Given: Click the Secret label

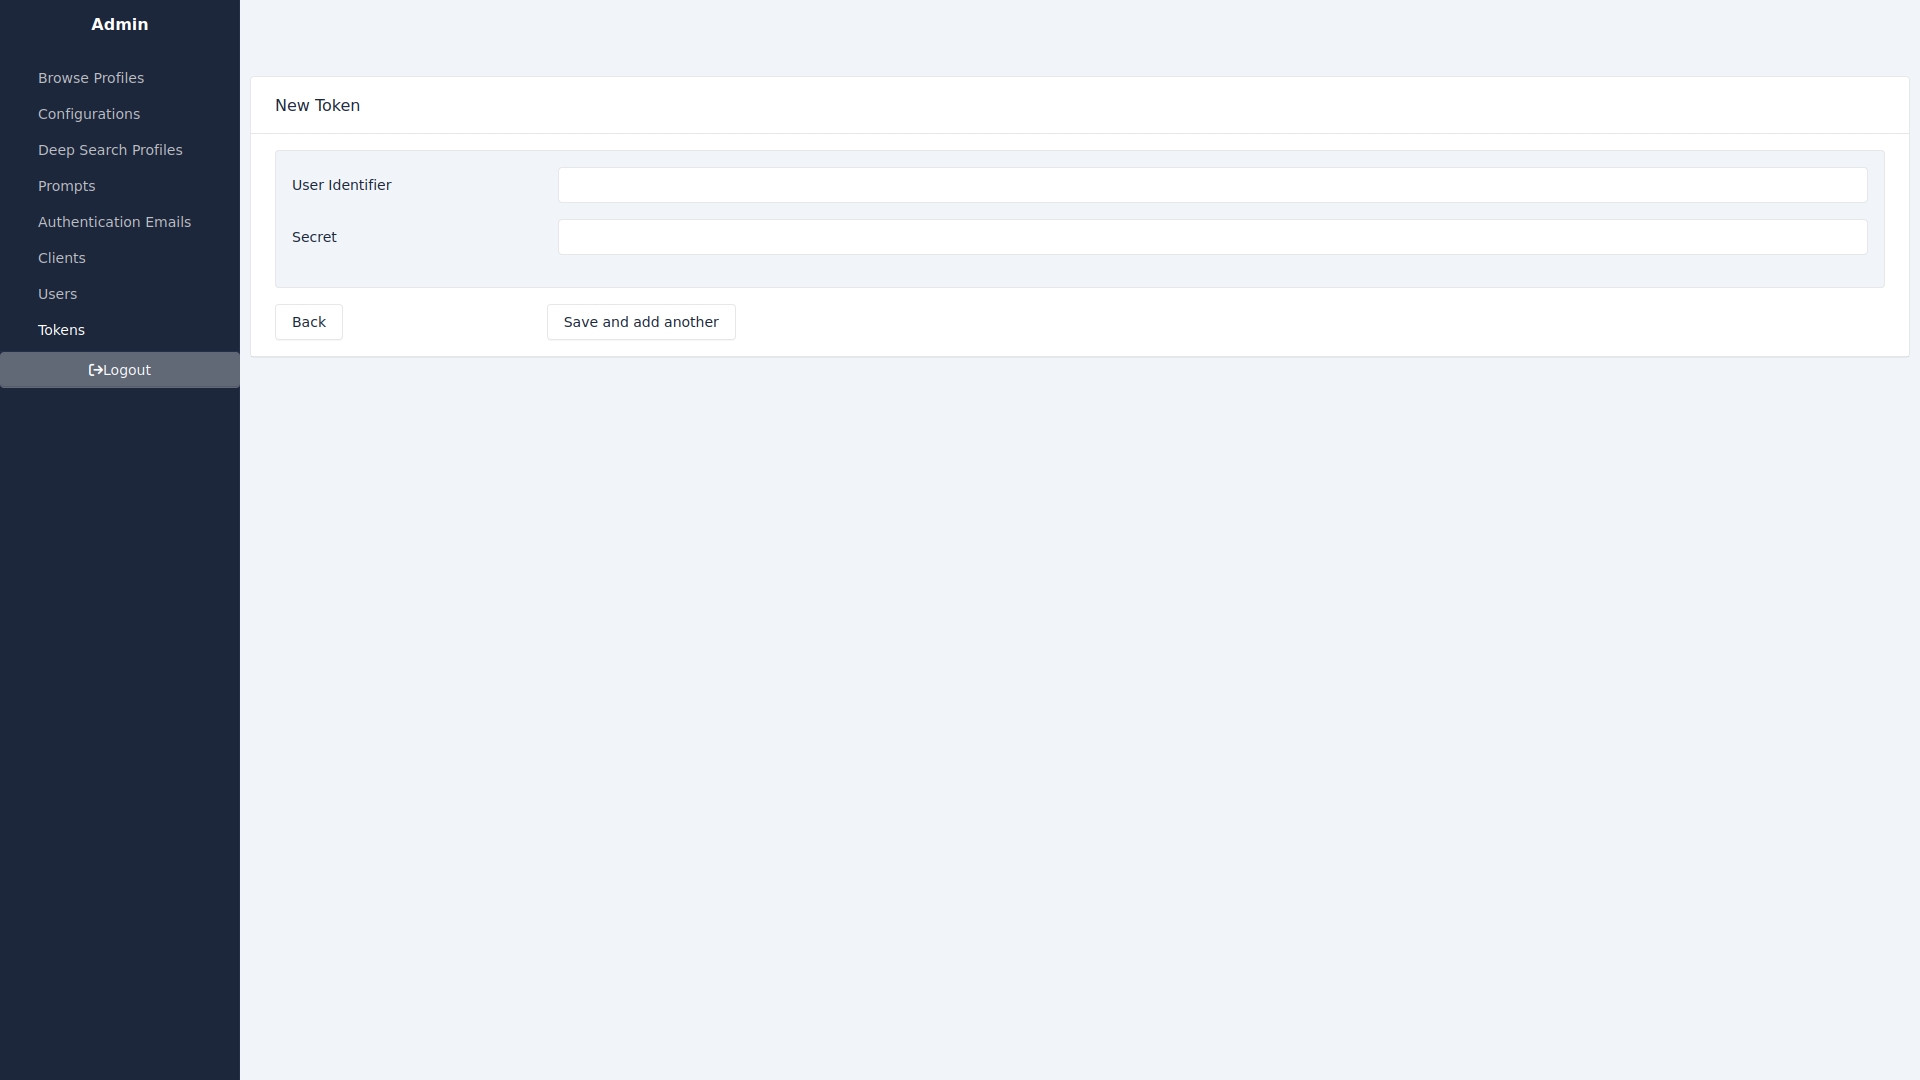Looking at the screenshot, I should coord(314,237).
